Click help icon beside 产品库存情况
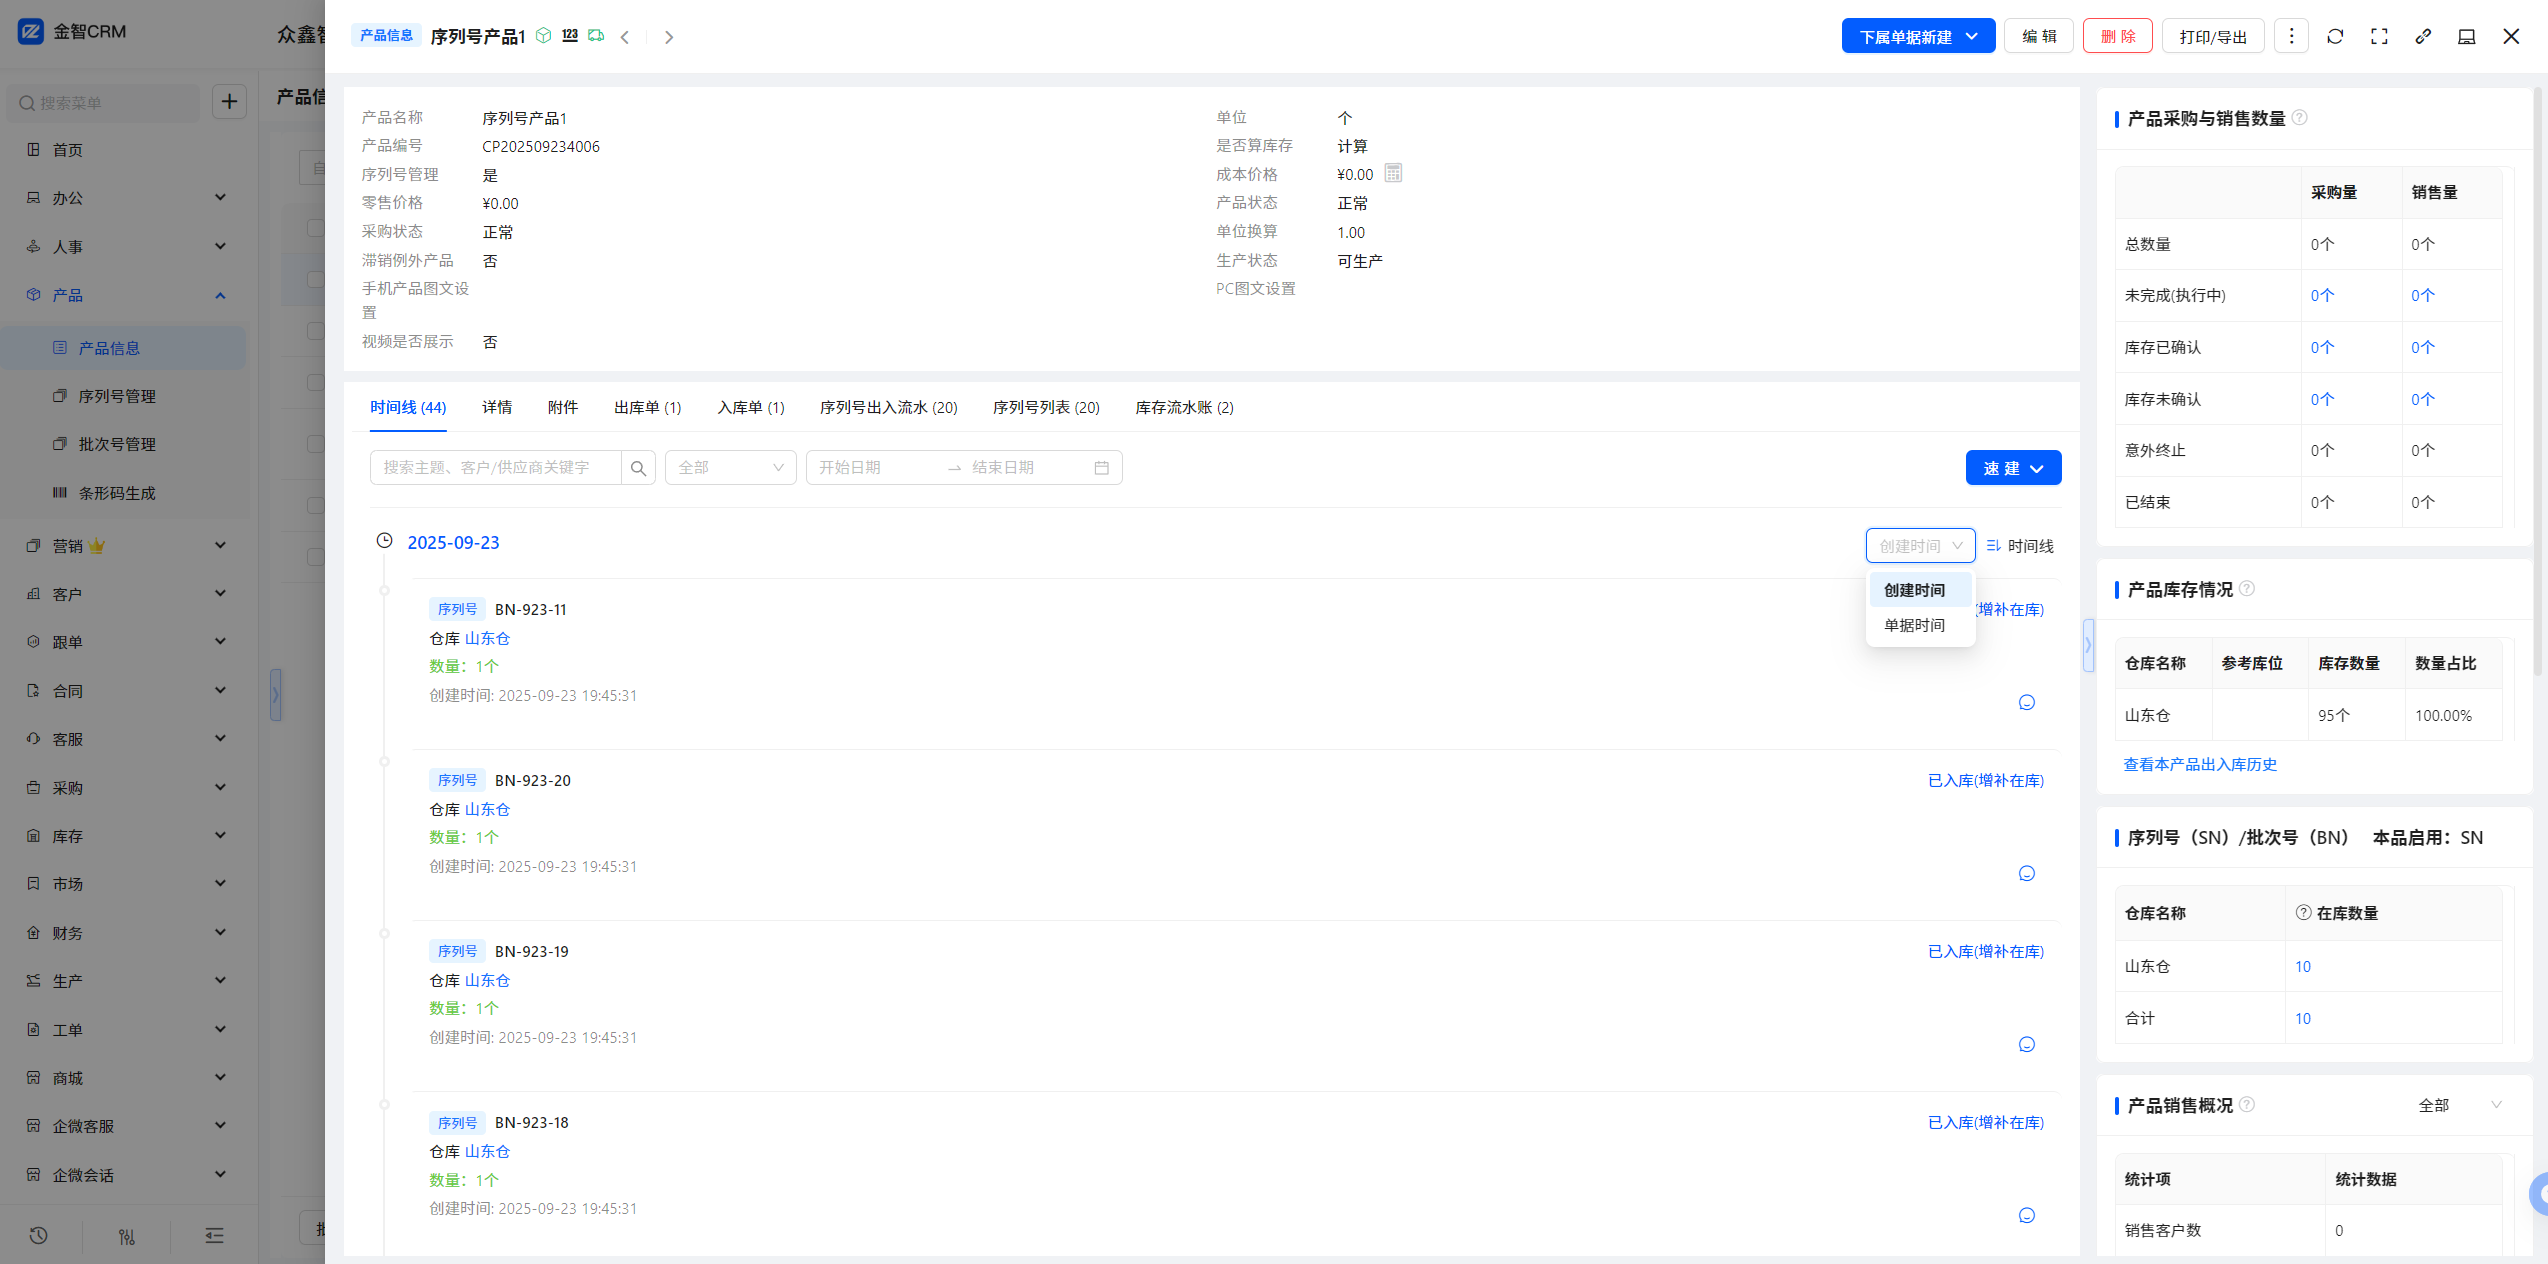Viewport: 2548px width, 1264px height. [x=2247, y=589]
